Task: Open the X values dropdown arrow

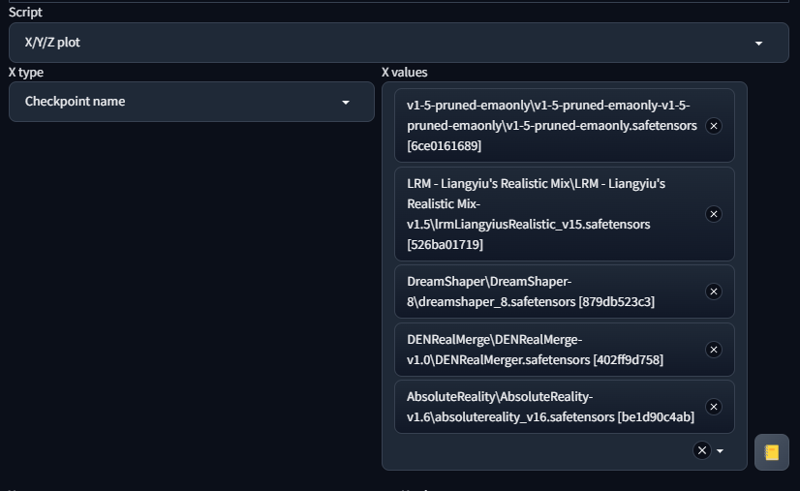Action: tap(720, 451)
